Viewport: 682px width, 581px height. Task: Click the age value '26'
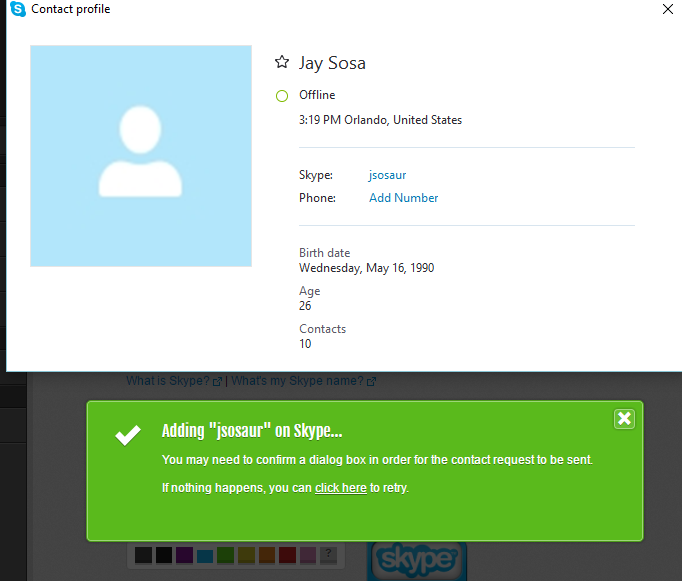[x=305, y=306]
